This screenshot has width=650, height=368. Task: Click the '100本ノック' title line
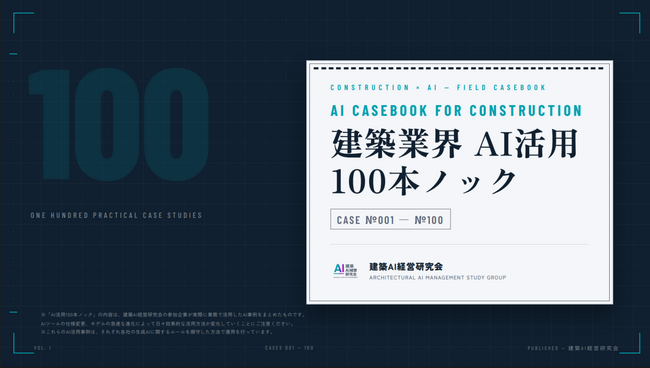pos(424,182)
